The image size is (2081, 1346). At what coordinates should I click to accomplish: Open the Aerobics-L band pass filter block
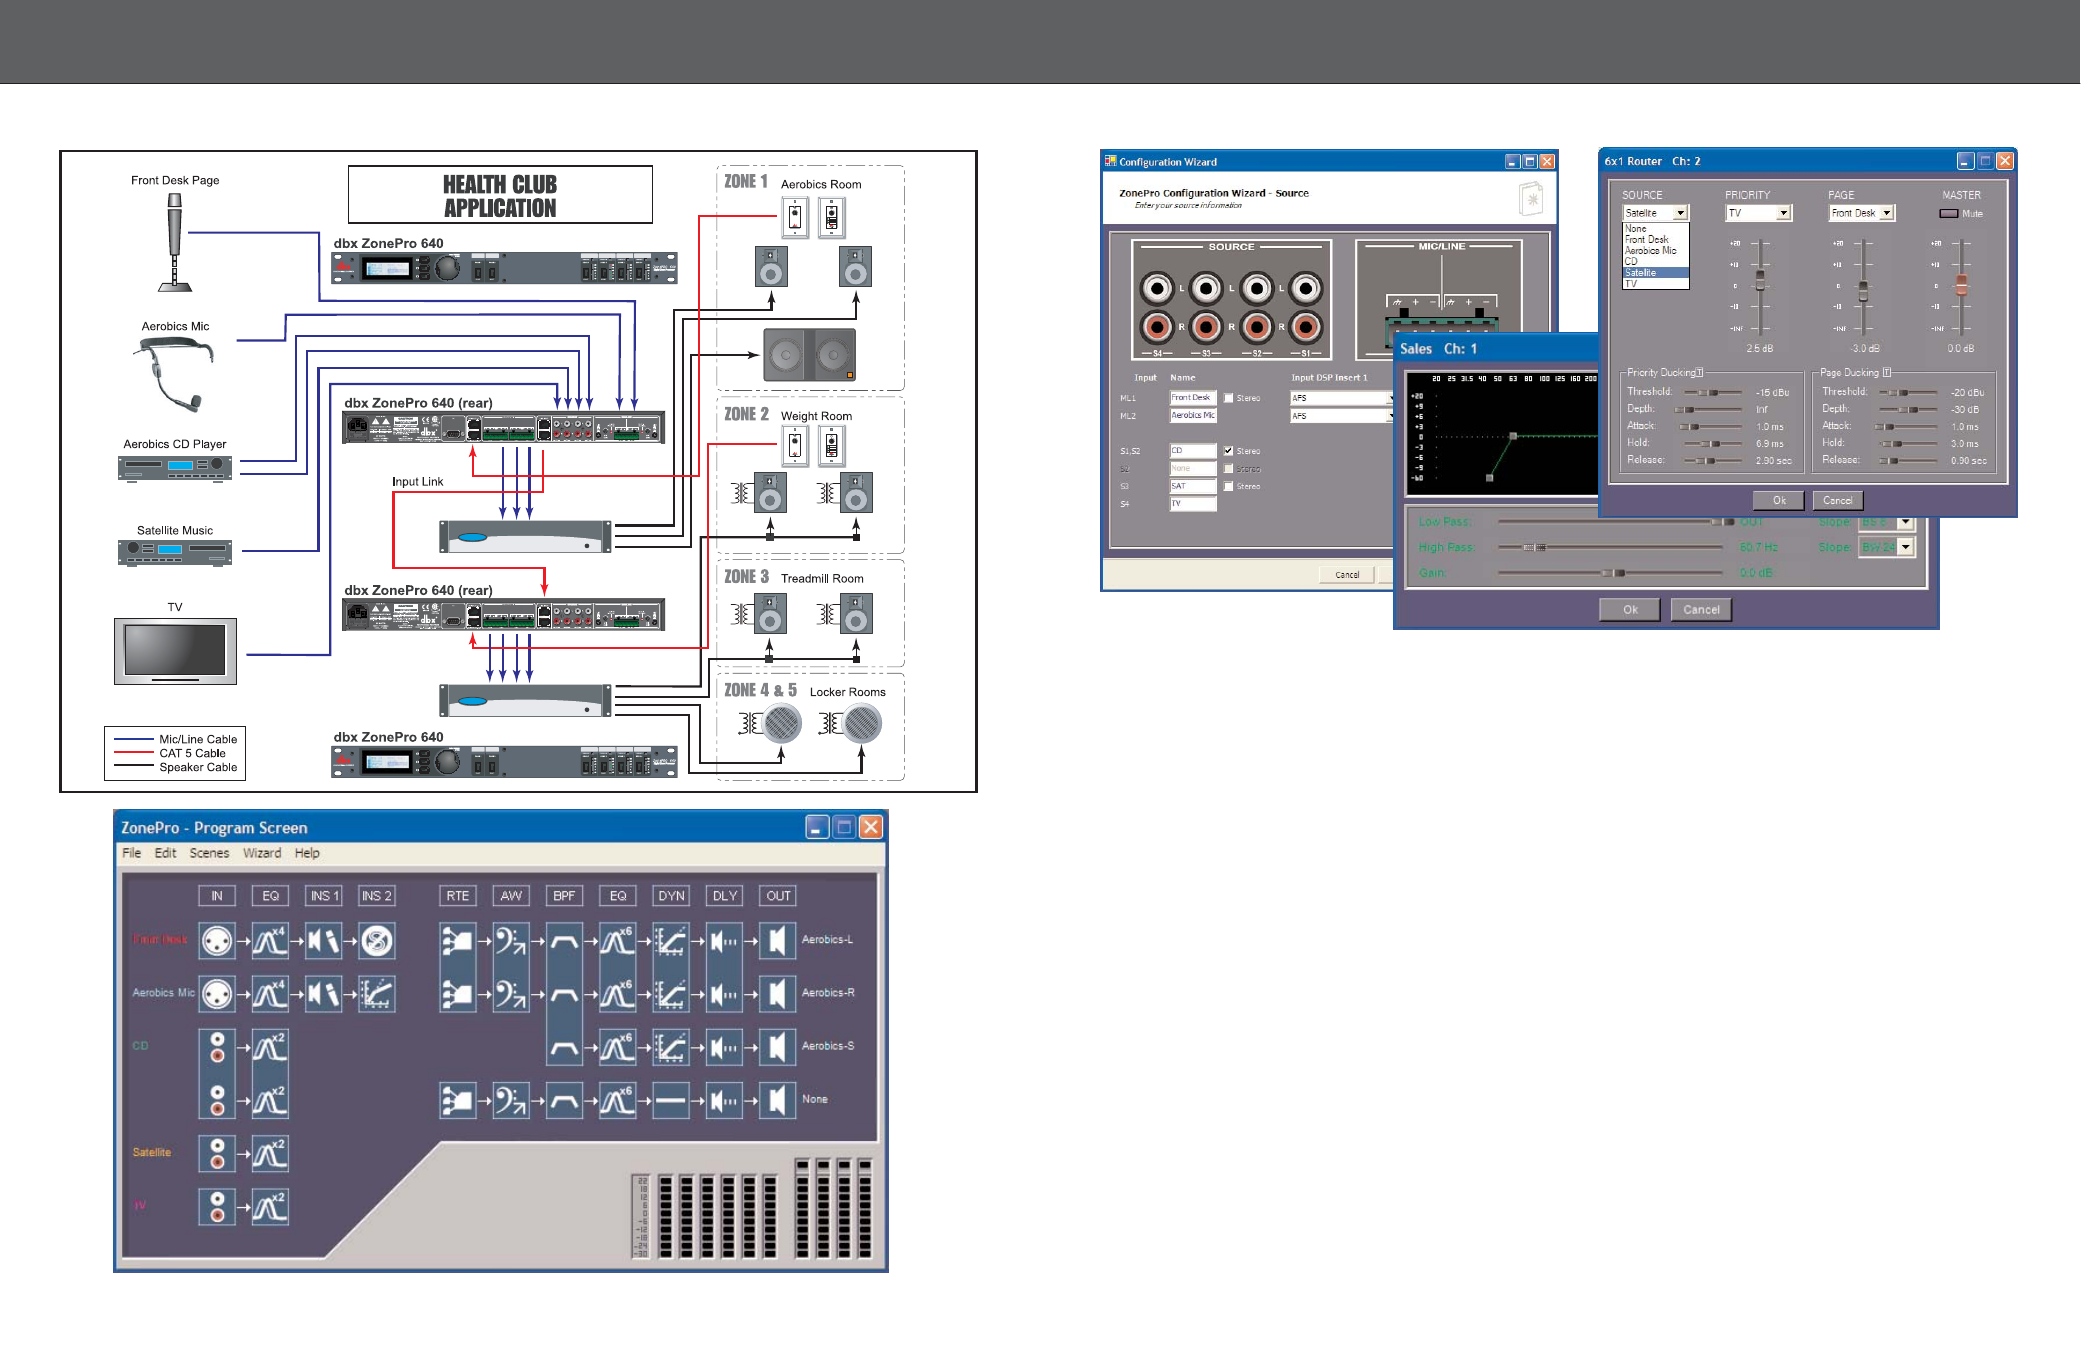[x=564, y=940]
